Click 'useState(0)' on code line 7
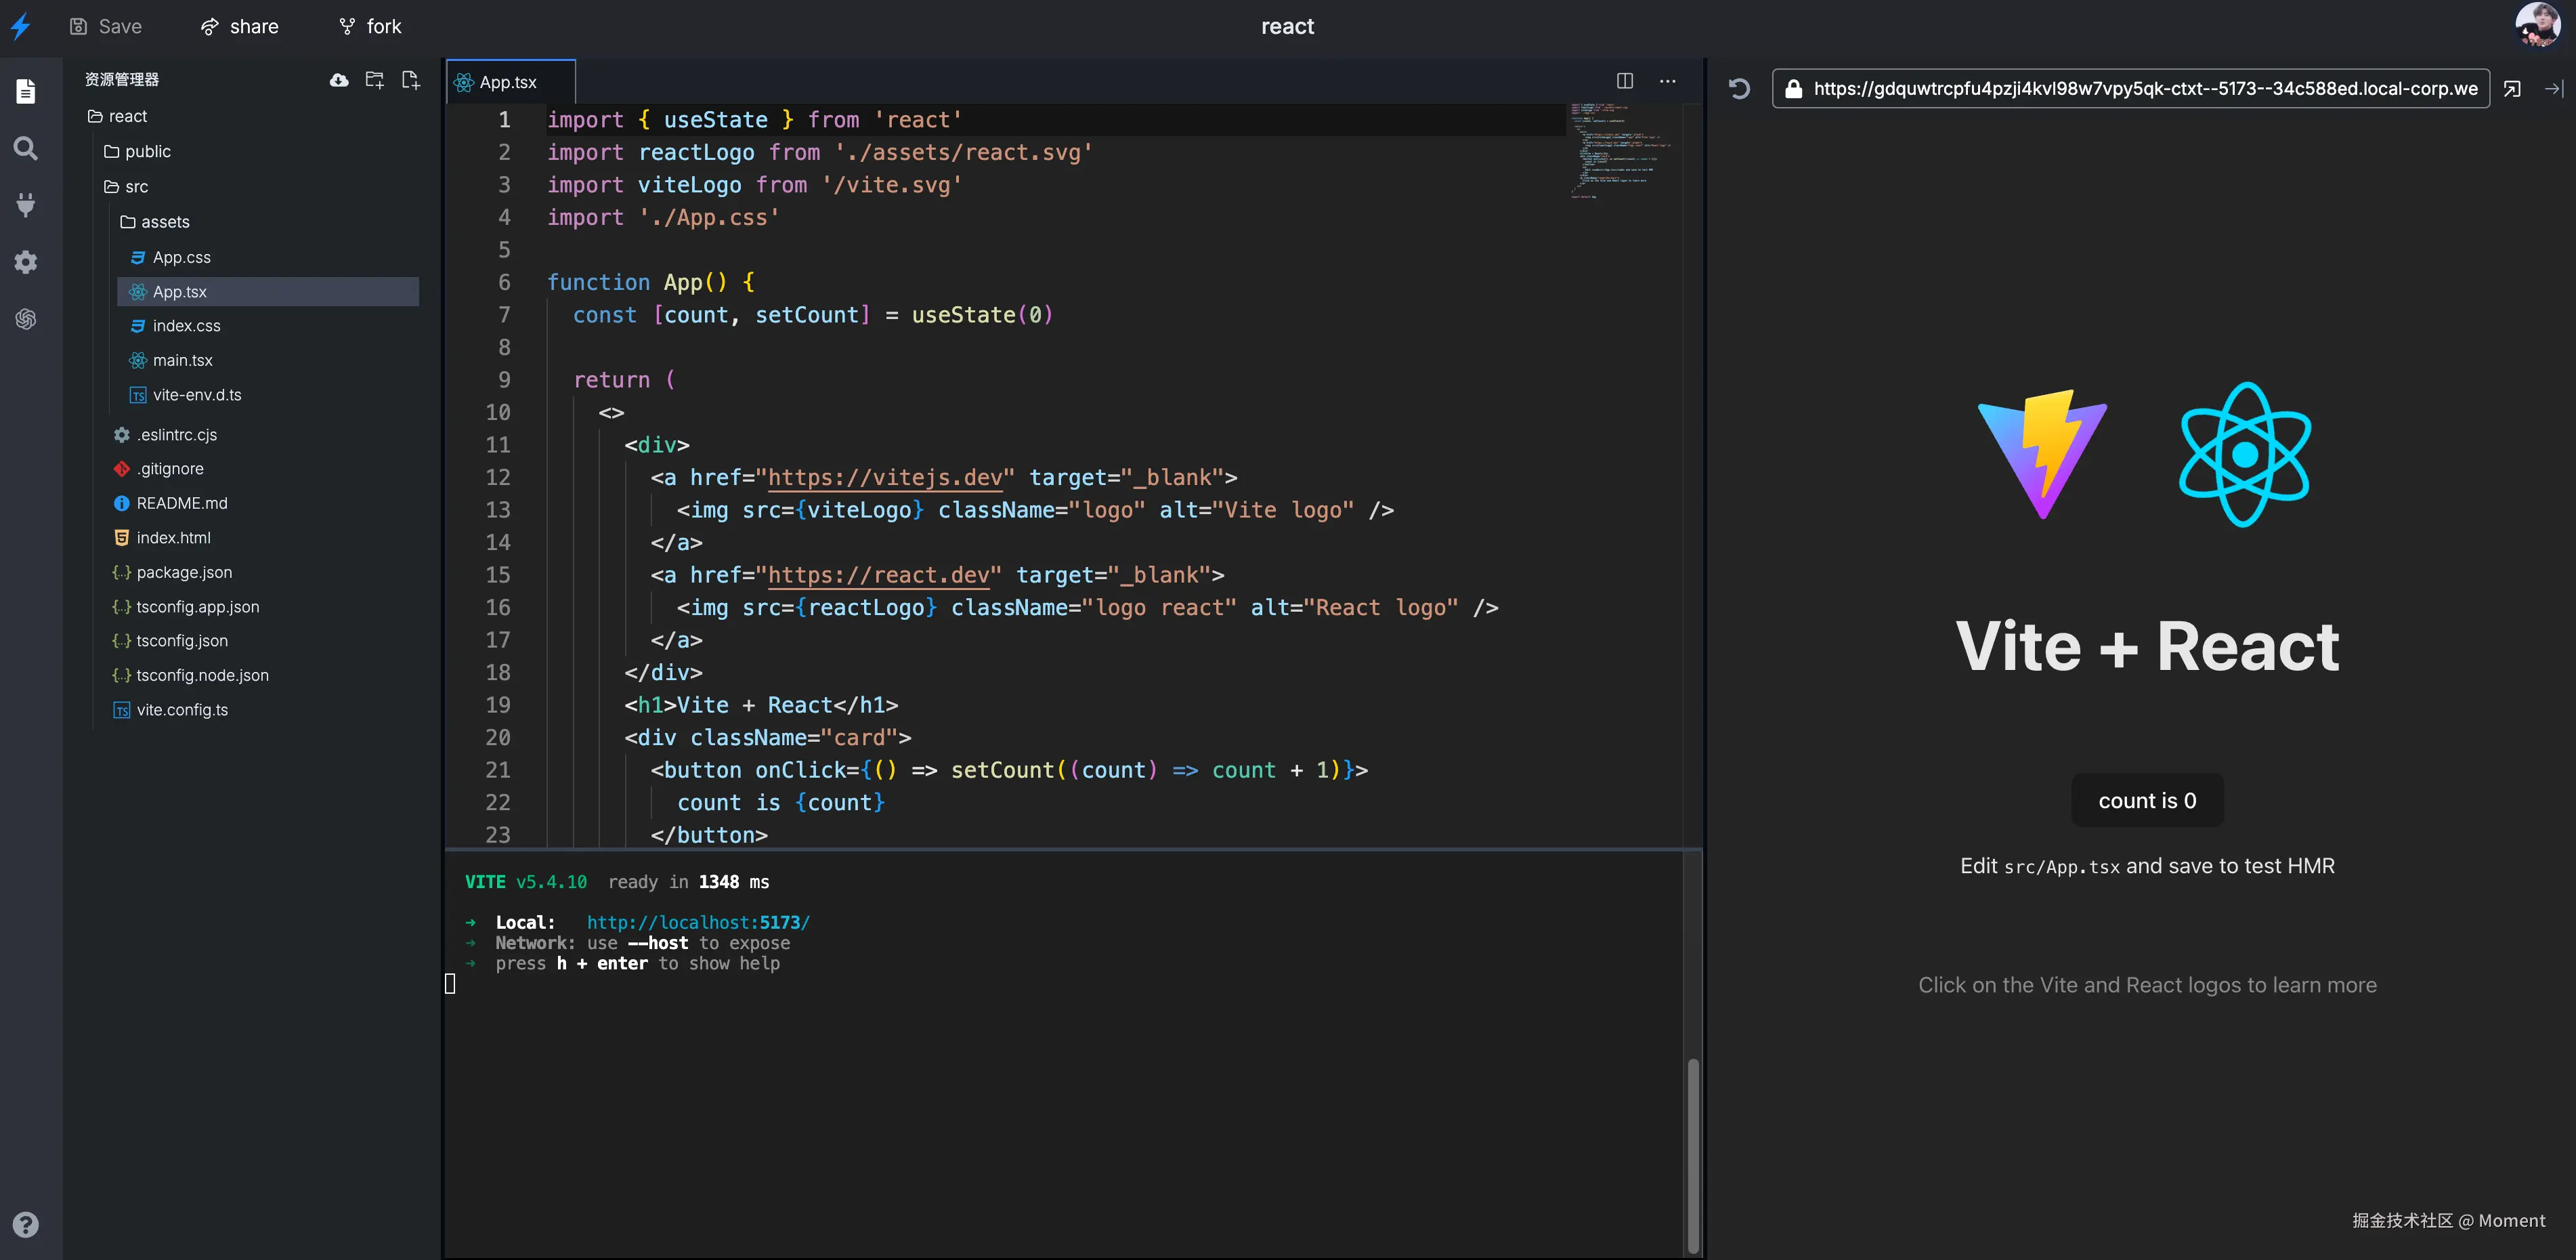Image resolution: width=2576 pixels, height=1260 pixels. 982,315
